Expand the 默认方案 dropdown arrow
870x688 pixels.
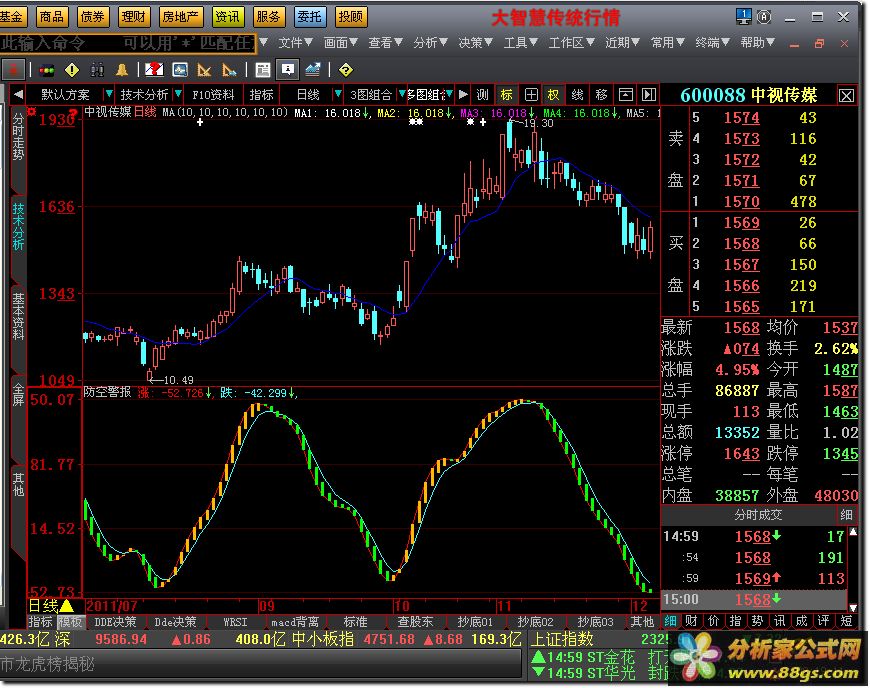tap(109, 94)
